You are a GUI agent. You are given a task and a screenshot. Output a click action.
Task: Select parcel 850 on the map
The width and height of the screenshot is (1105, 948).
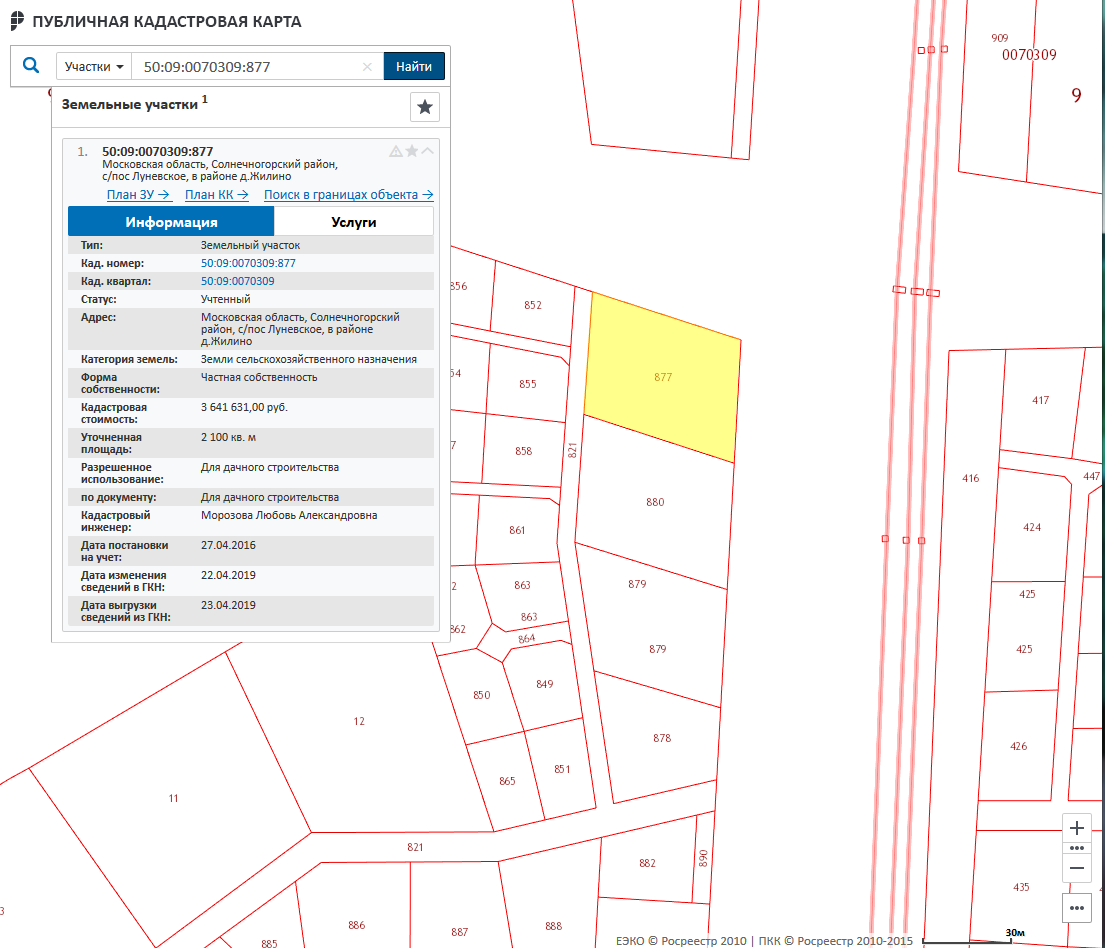click(x=481, y=695)
